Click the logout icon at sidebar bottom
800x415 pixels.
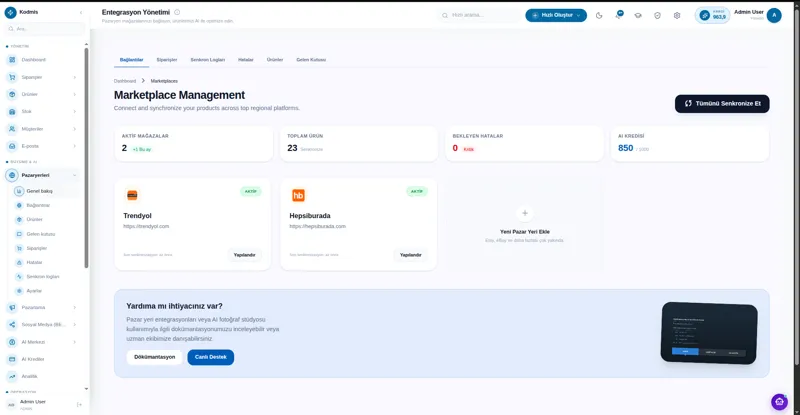79,405
